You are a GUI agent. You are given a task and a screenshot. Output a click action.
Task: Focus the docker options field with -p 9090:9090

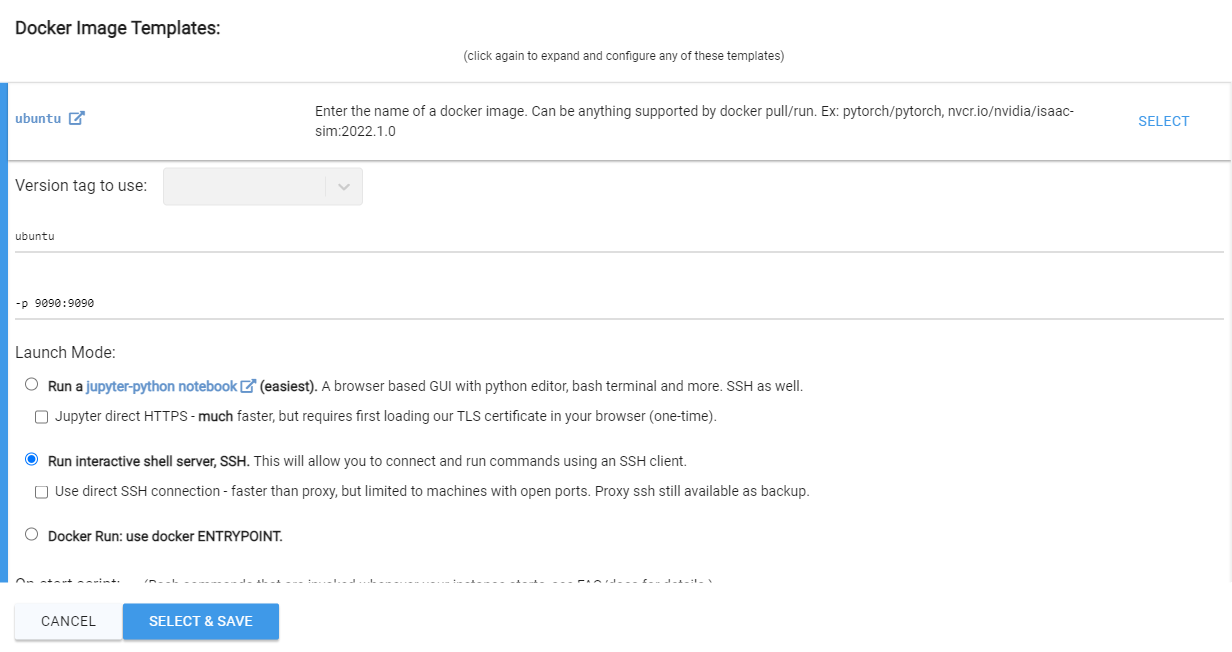pyautogui.click(x=619, y=303)
